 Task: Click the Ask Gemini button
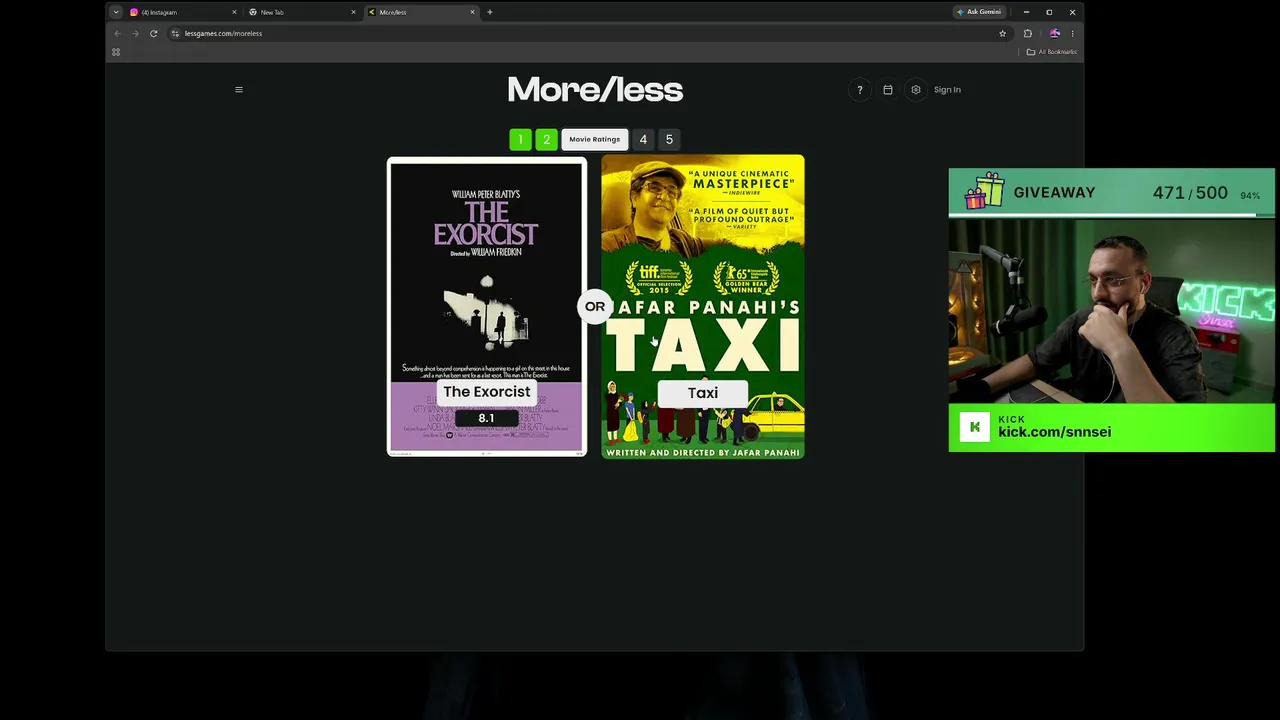tap(979, 12)
